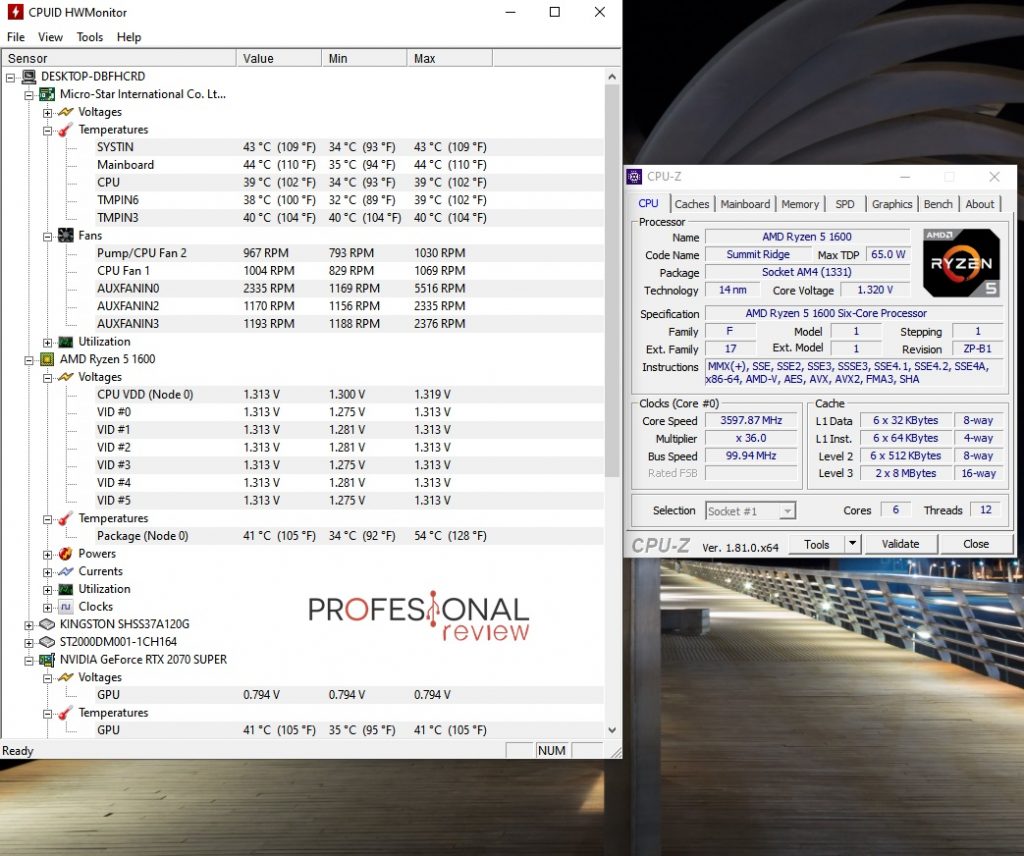Click the Voltages icon under AMD Ryzen 5 1600
The width and height of the screenshot is (1024, 856).
coord(65,377)
